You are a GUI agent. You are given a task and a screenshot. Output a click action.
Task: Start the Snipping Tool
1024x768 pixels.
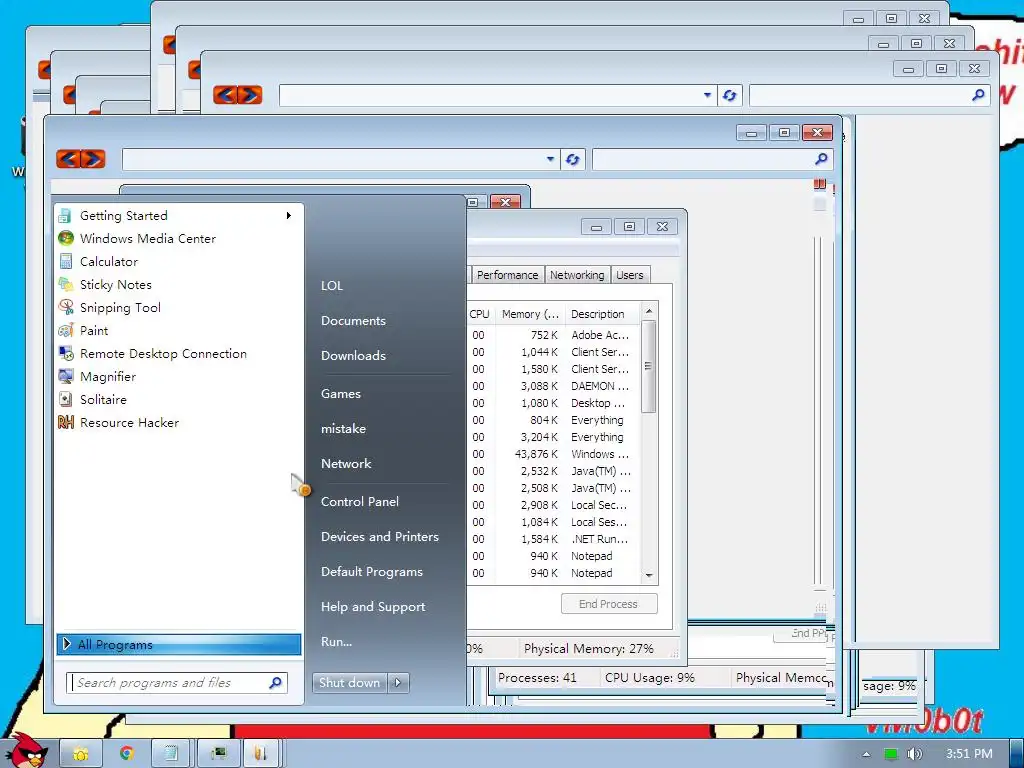[x=176, y=308]
